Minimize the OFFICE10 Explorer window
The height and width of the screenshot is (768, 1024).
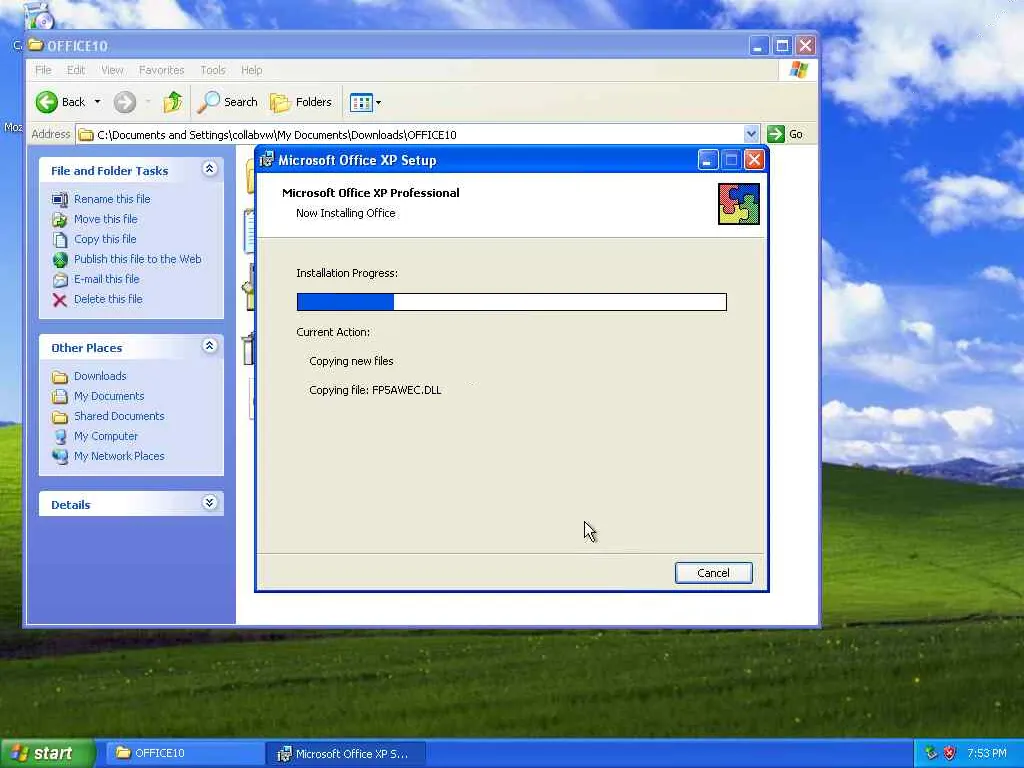tap(758, 46)
